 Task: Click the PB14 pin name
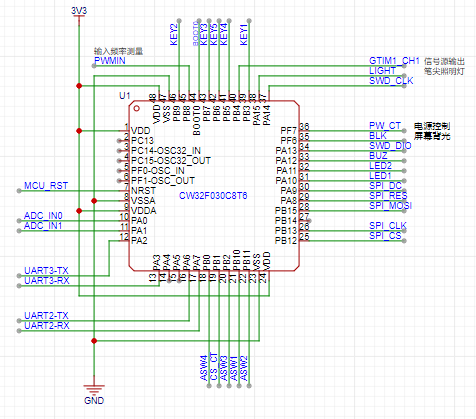coord(286,221)
